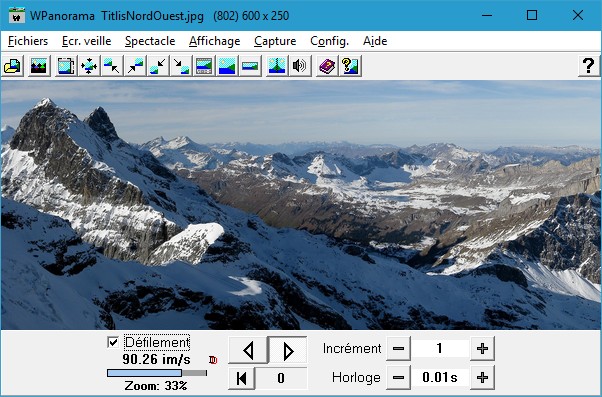Screen dimensions: 602x397
Task: Click the position value field showing 0
Action: 281,378
